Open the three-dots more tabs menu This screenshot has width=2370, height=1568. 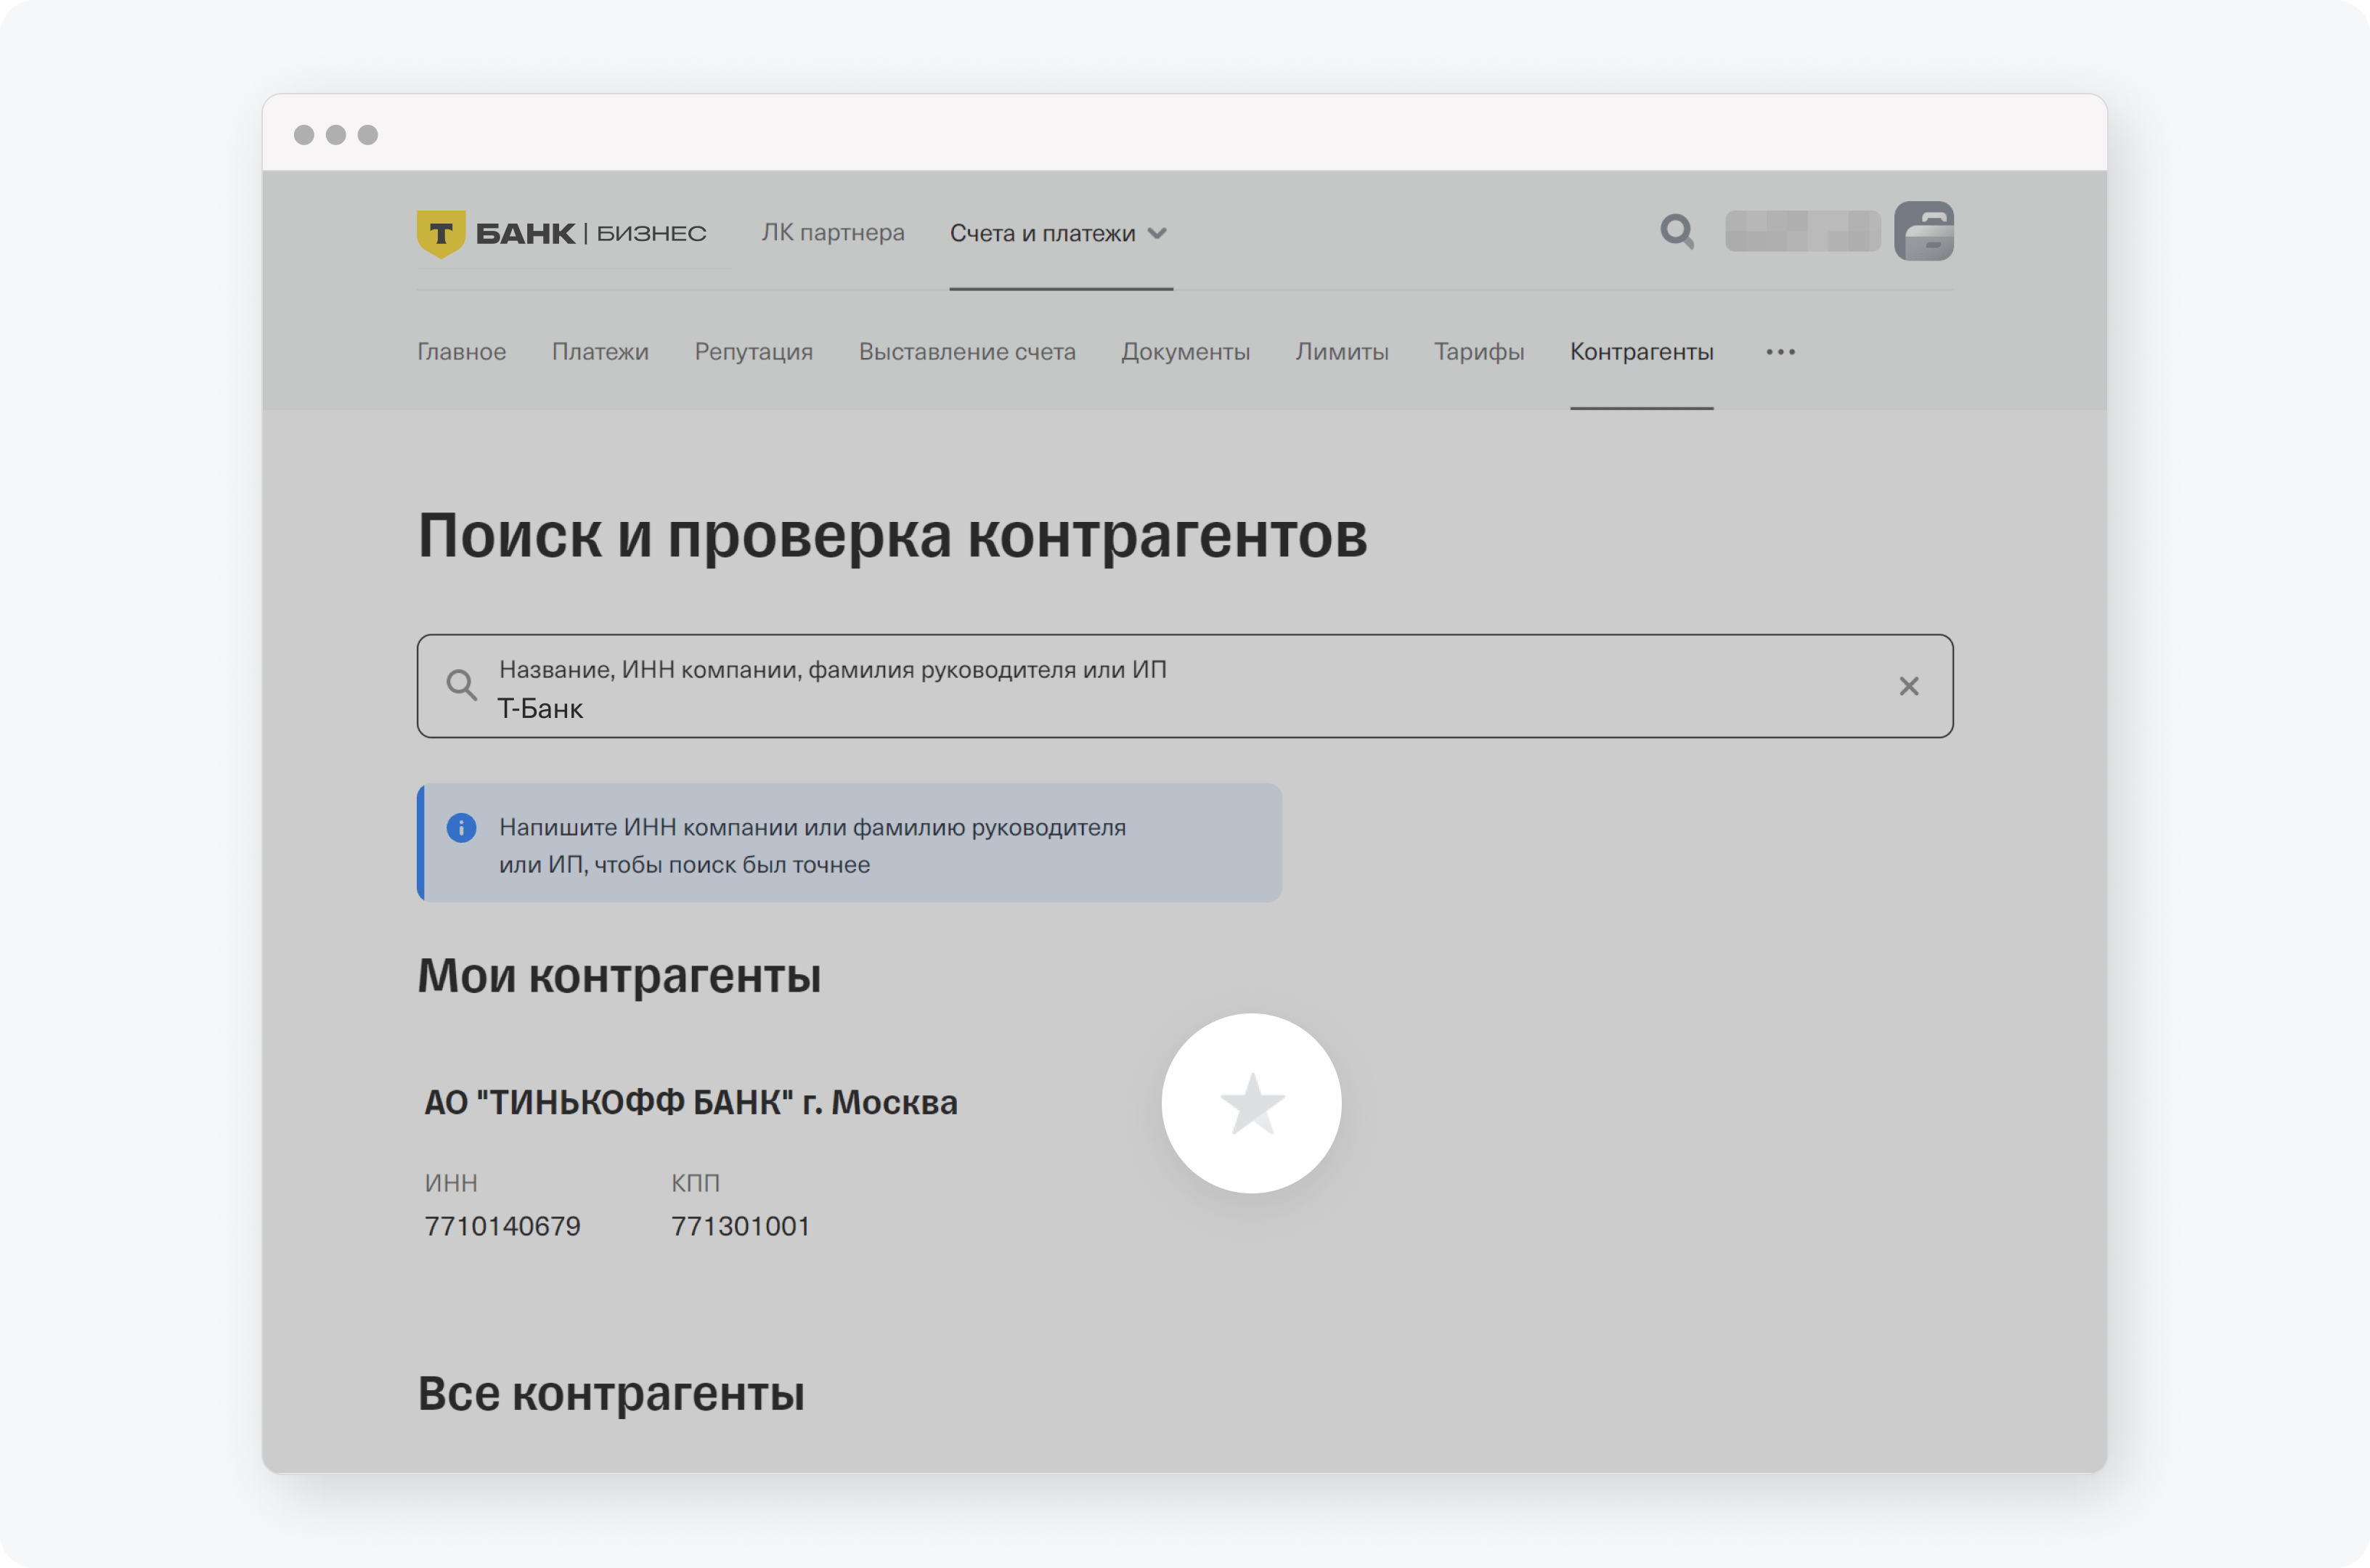coord(1780,352)
